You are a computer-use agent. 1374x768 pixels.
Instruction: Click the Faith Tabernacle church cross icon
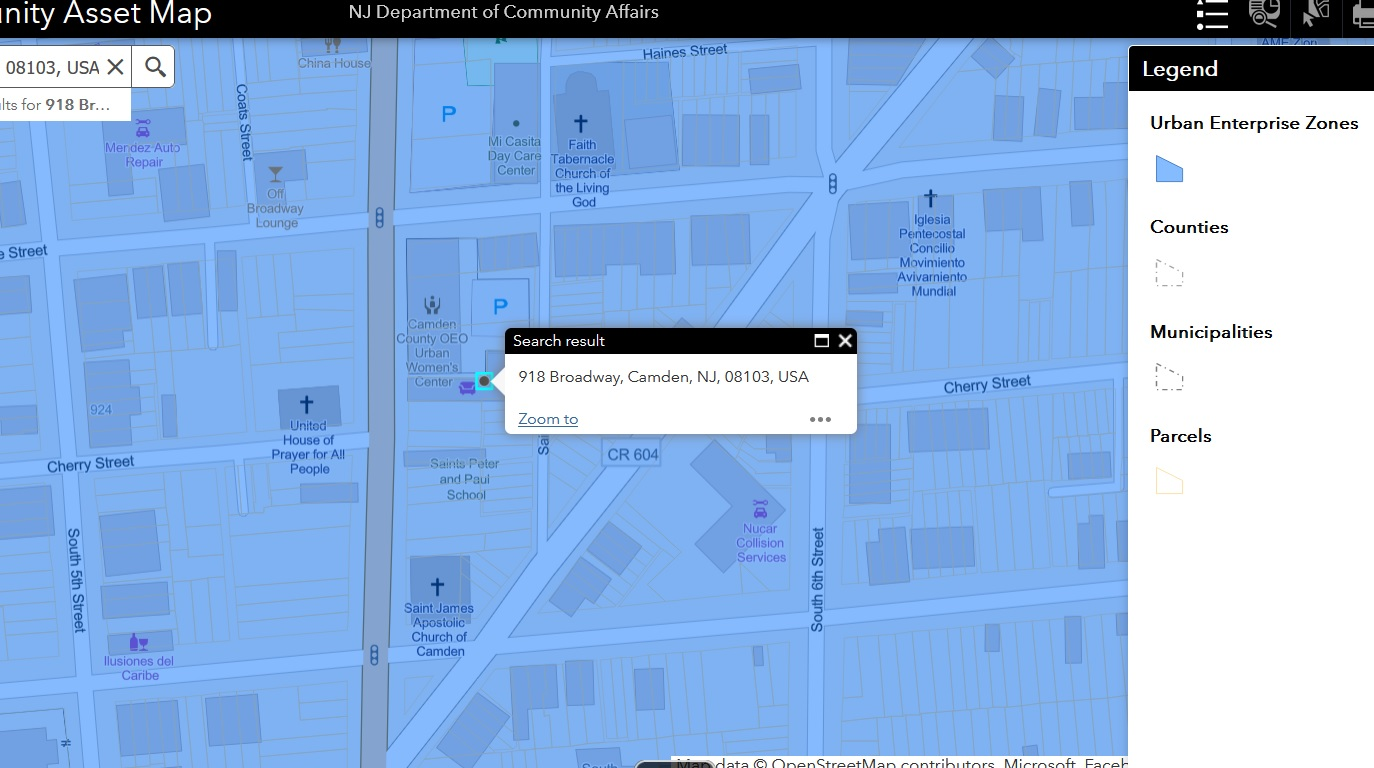[581, 124]
